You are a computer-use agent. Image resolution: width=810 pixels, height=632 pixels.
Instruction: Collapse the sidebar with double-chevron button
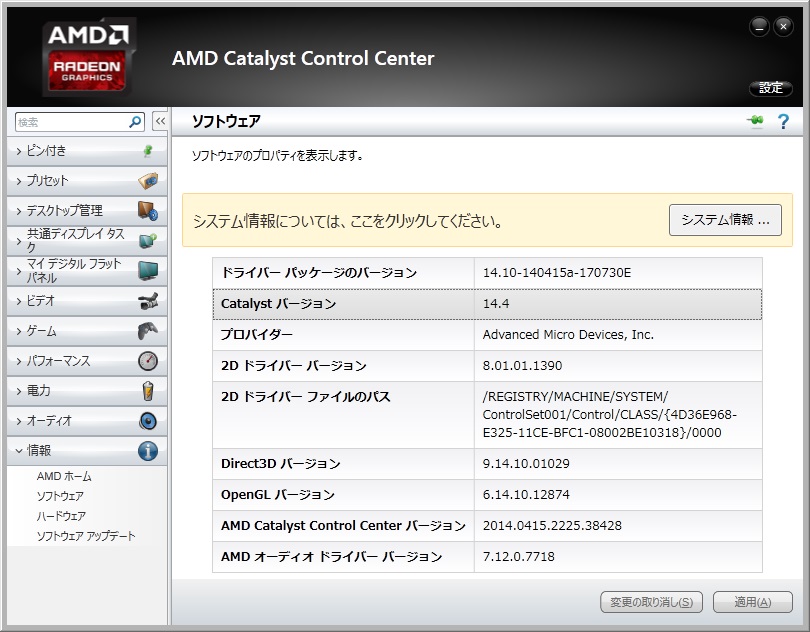coord(159,122)
